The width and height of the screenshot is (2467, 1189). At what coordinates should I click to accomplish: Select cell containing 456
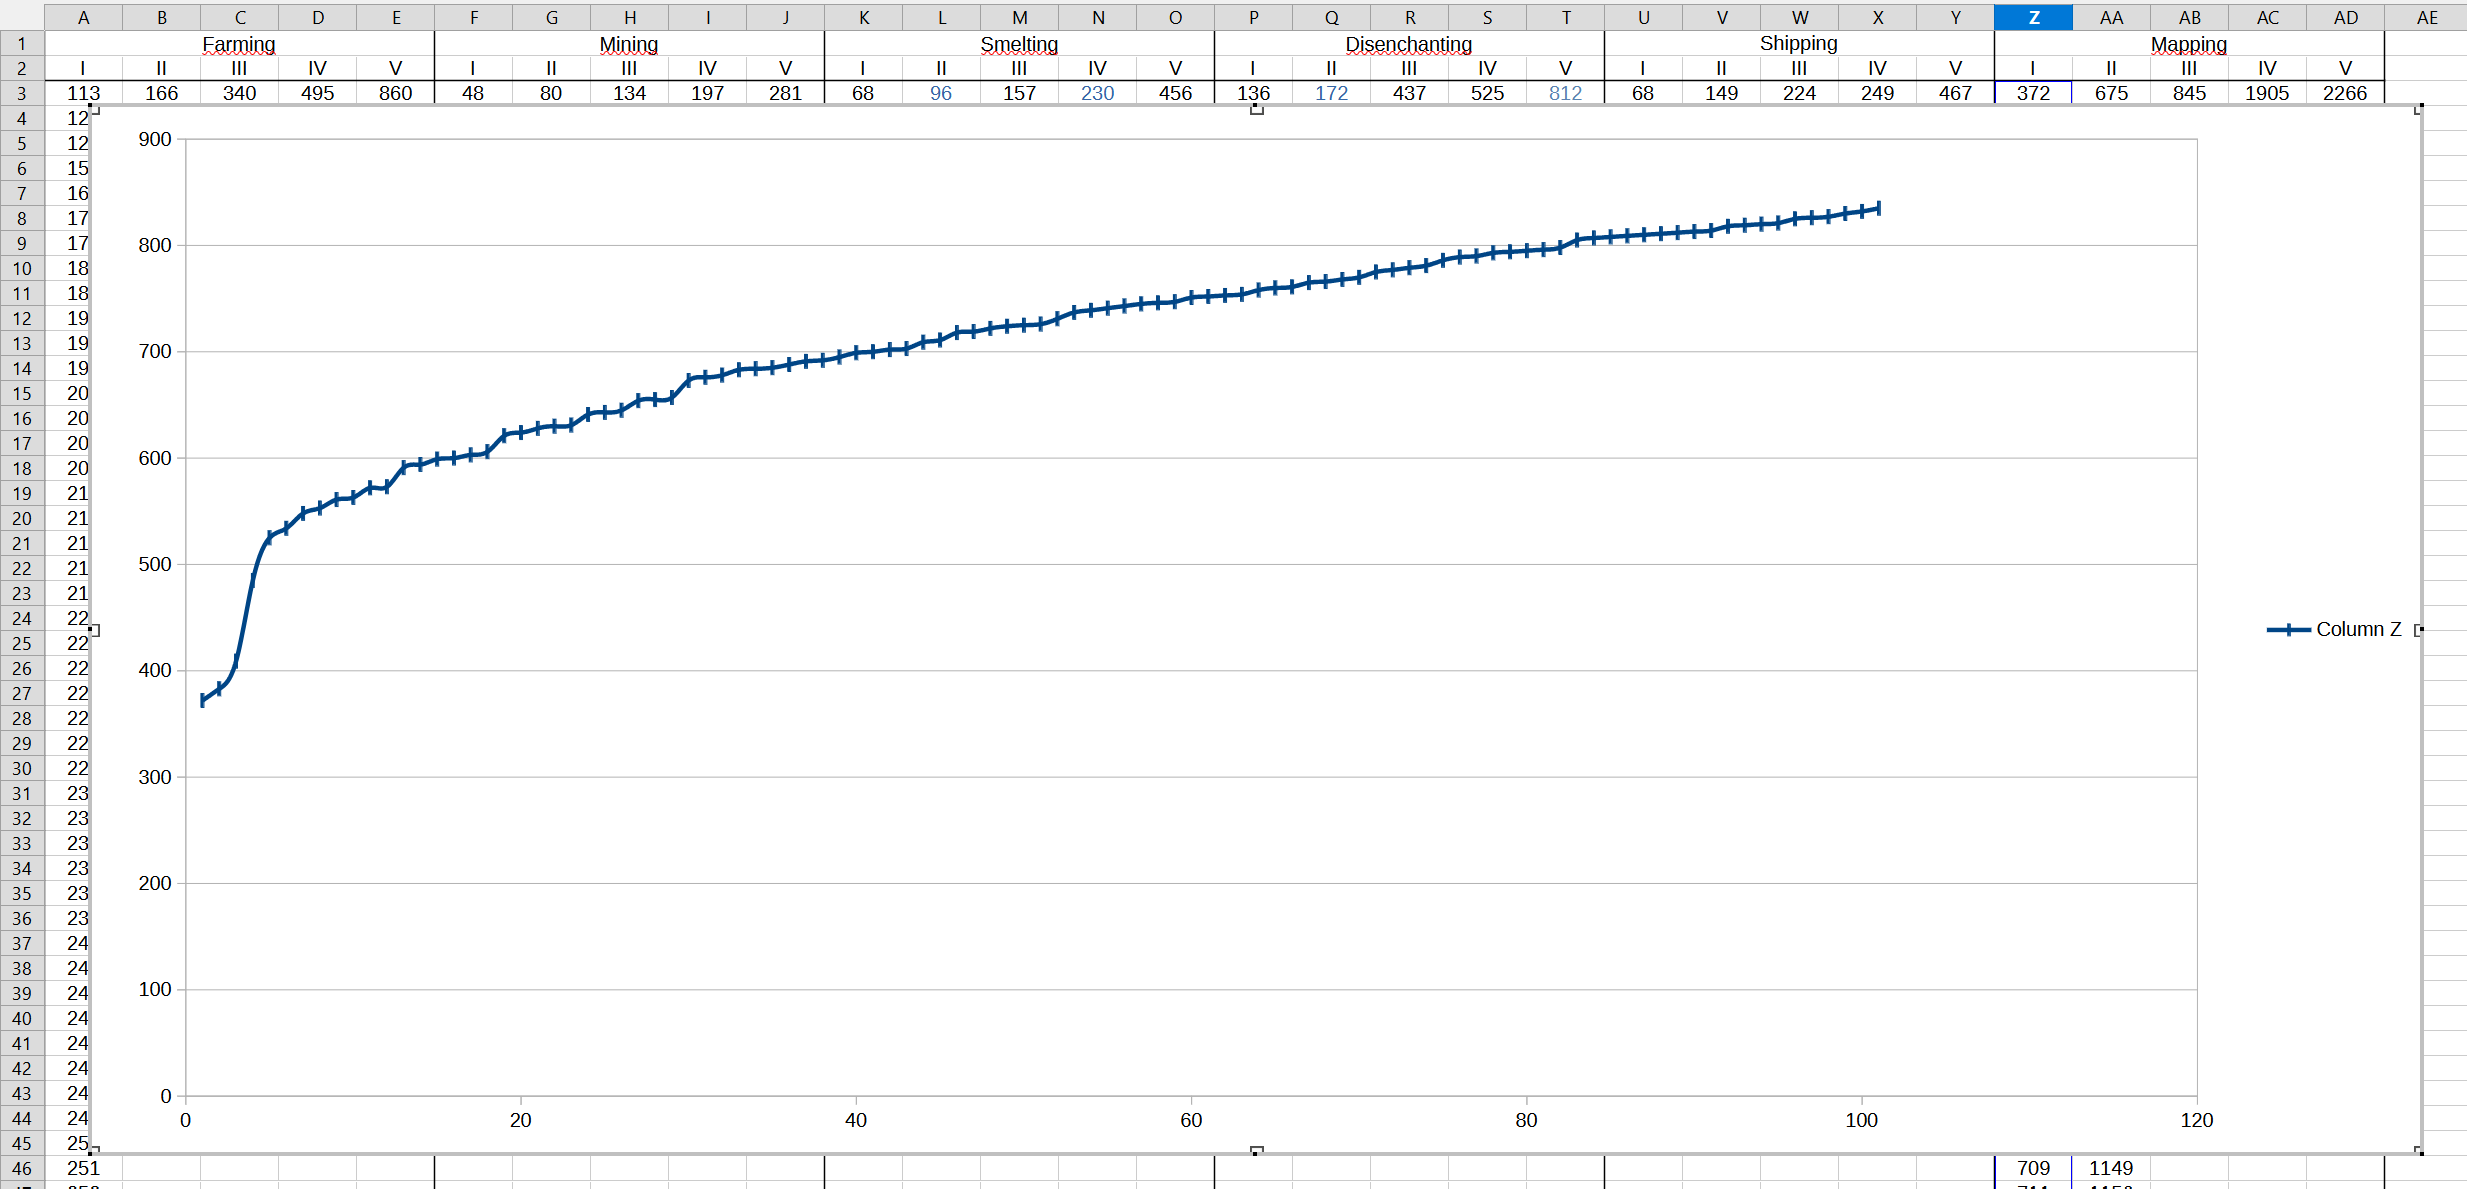1175,93
